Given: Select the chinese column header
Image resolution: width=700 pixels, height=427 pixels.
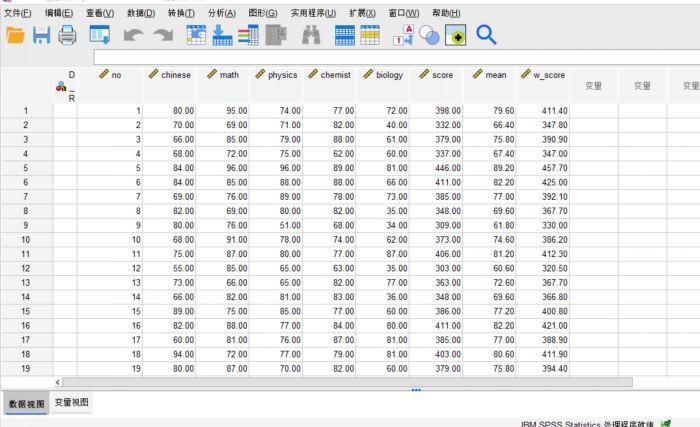Looking at the screenshot, I should pos(169,85).
